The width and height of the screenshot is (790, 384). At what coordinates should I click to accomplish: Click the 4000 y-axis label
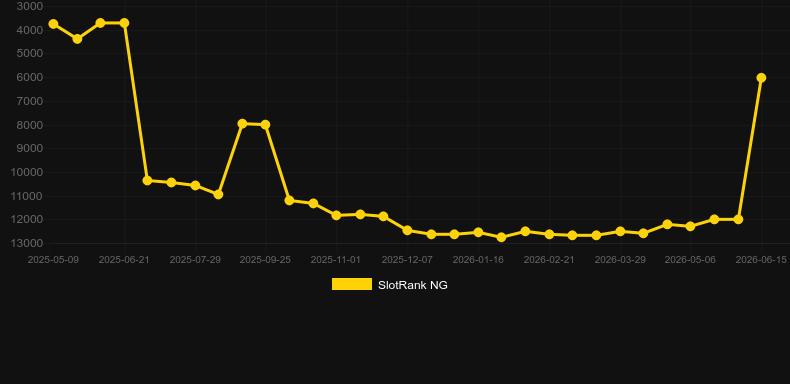30,30
